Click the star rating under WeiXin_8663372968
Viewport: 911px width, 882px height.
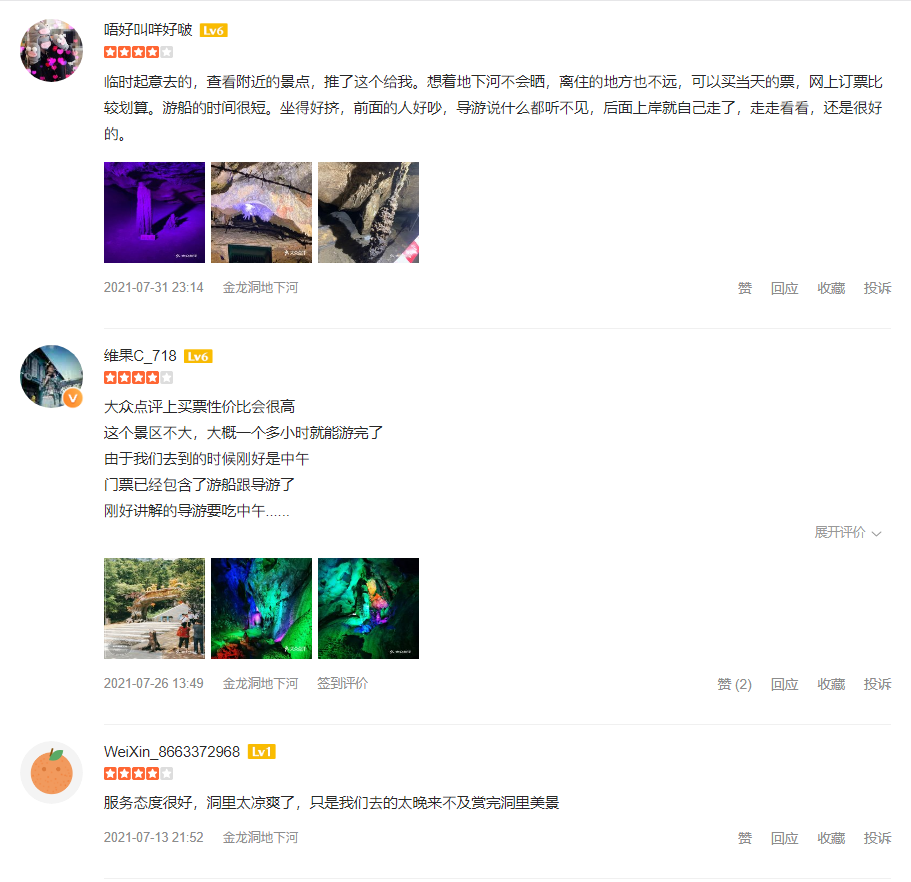(x=138, y=773)
